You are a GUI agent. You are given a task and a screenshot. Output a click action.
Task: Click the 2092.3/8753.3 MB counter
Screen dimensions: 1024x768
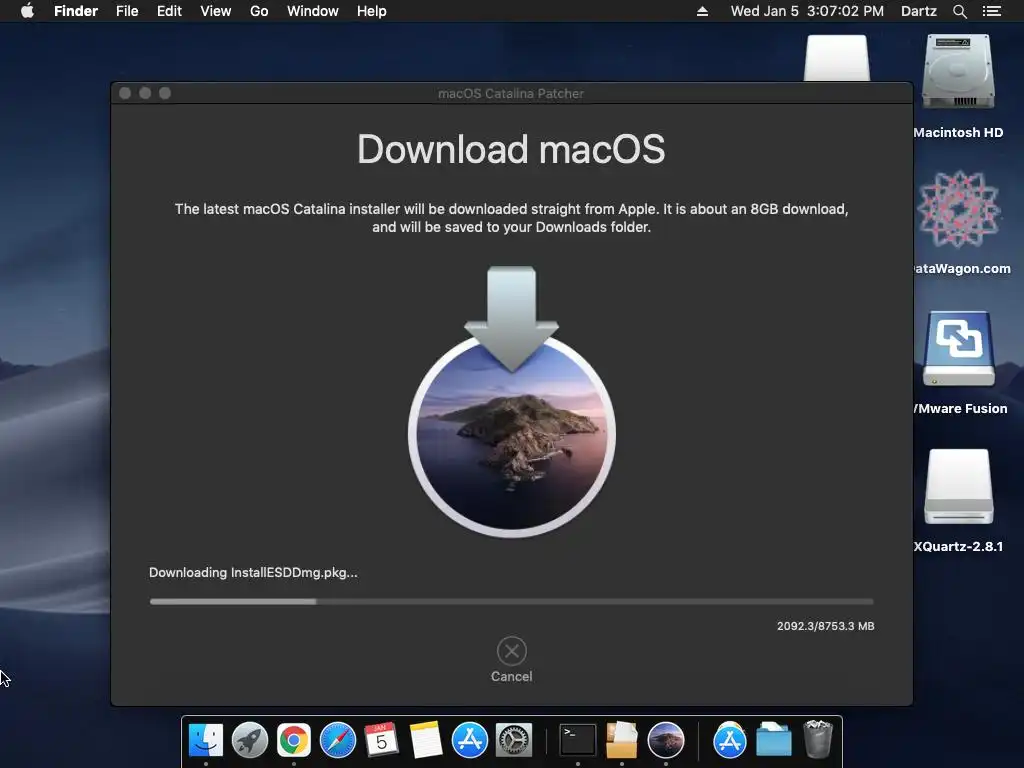coord(825,626)
